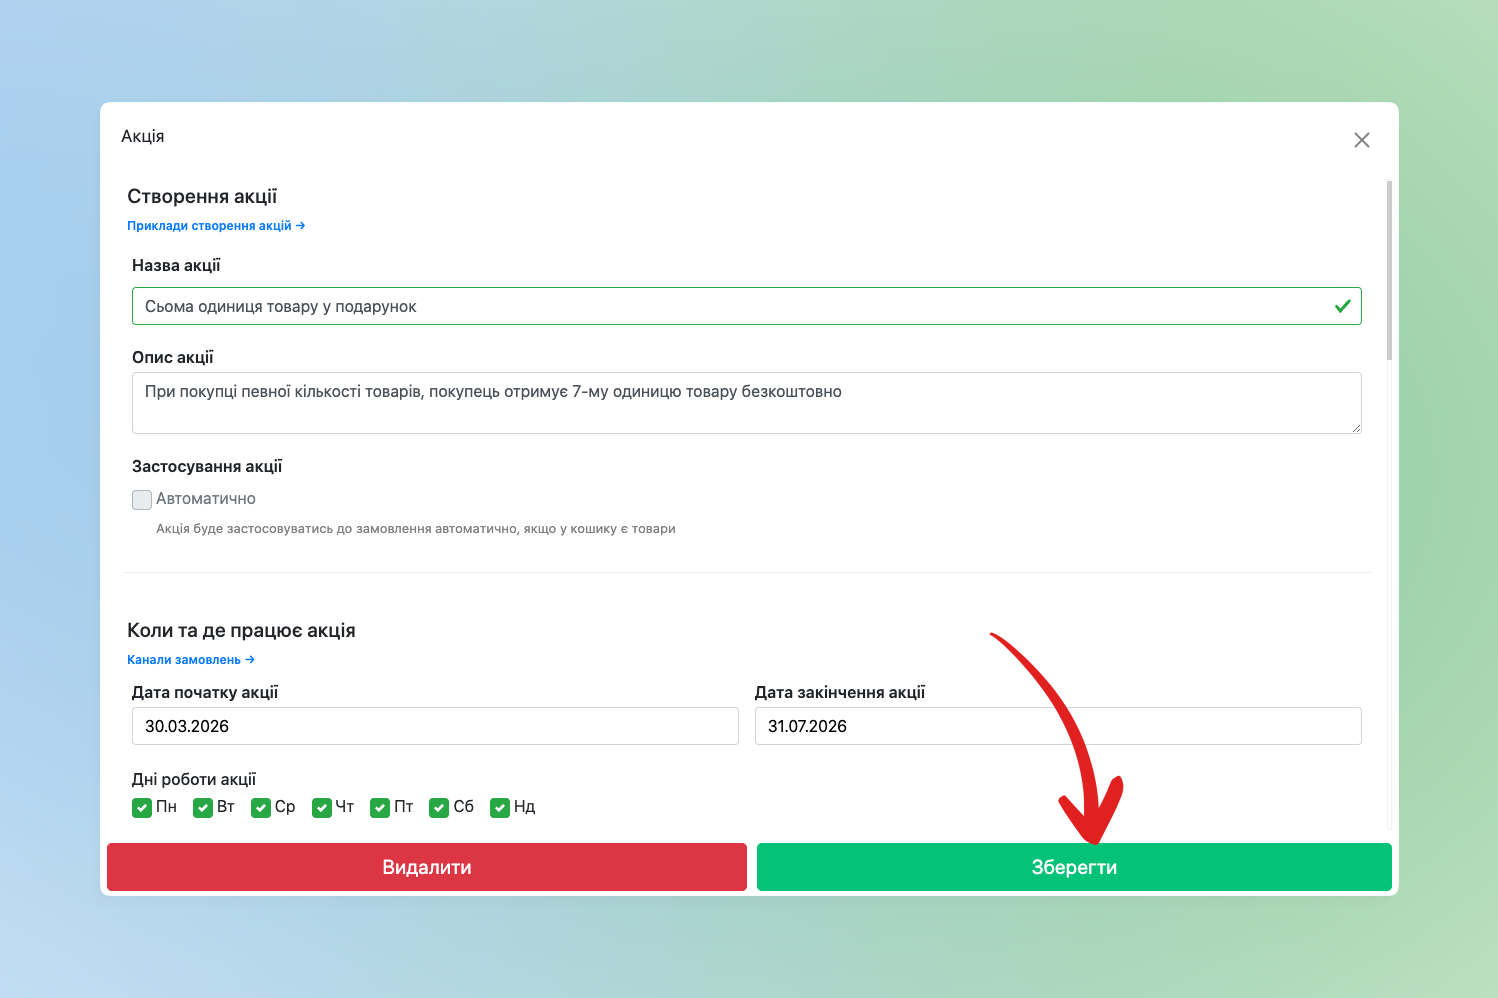Viewport: 1498px width, 998px height.
Task: Disable the Сб day checkbox
Action: pos(439,808)
